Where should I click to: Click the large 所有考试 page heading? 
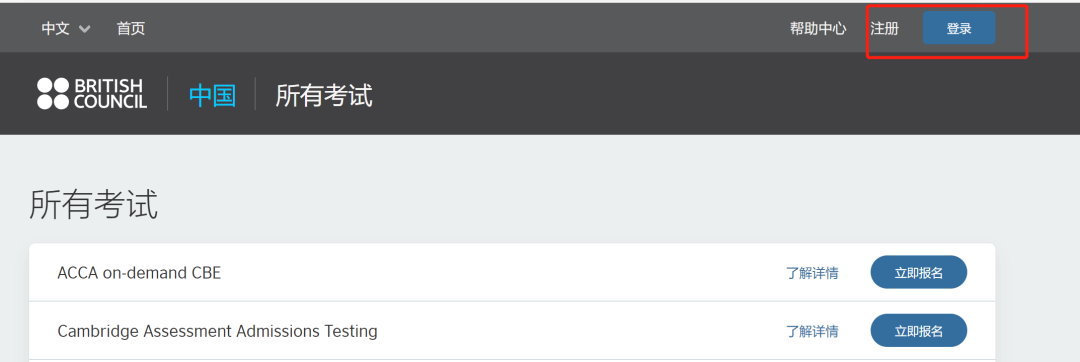94,204
